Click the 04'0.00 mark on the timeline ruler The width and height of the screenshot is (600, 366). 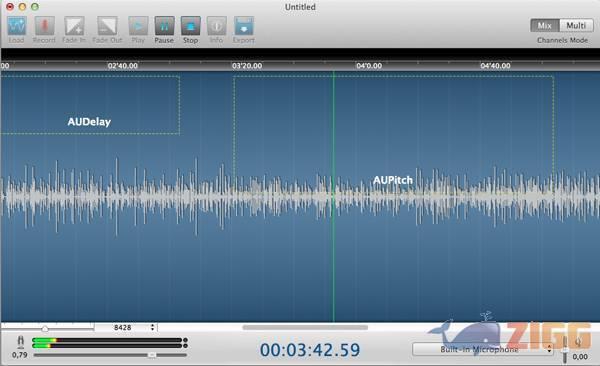tap(369, 66)
